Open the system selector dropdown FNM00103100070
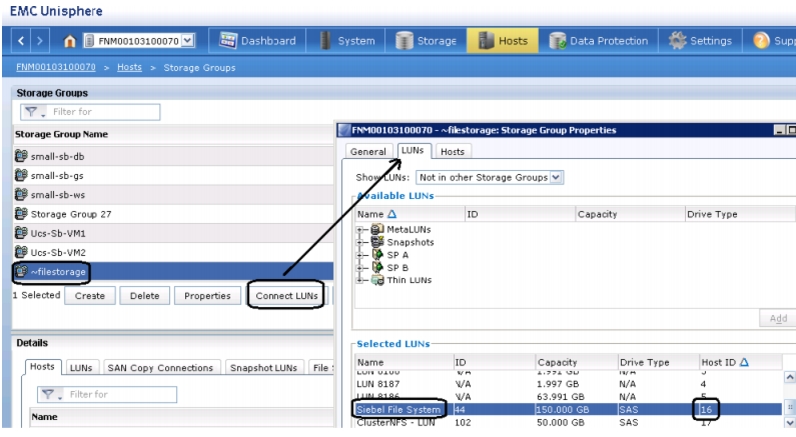 [138, 41]
